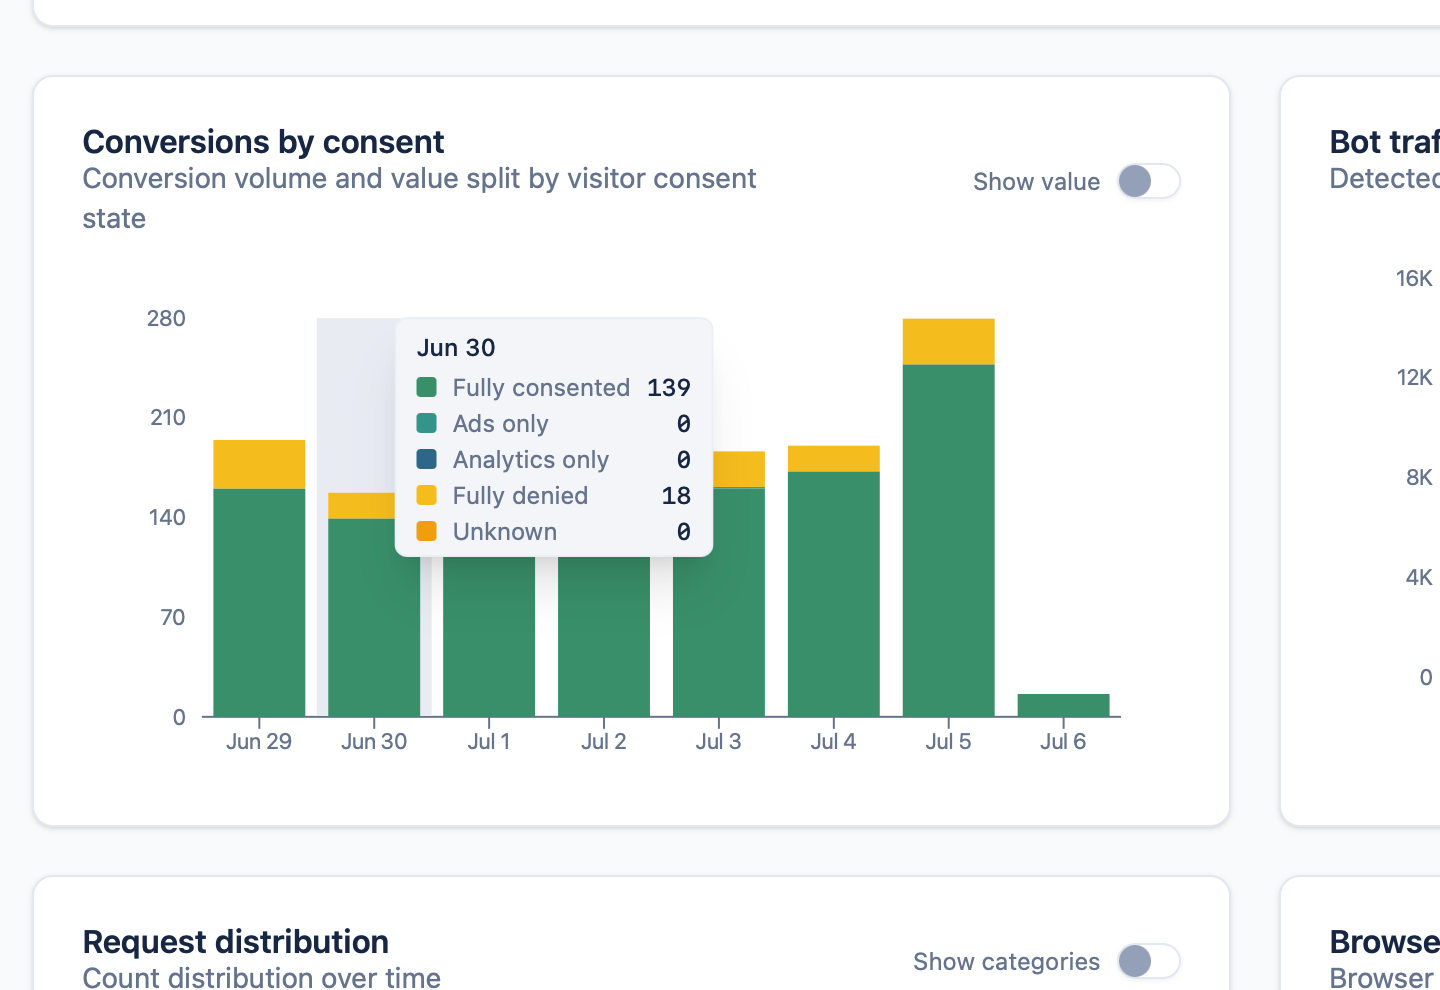Viewport: 1440px width, 990px height.
Task: Click the Conversions by consent heading
Action: coord(264,142)
